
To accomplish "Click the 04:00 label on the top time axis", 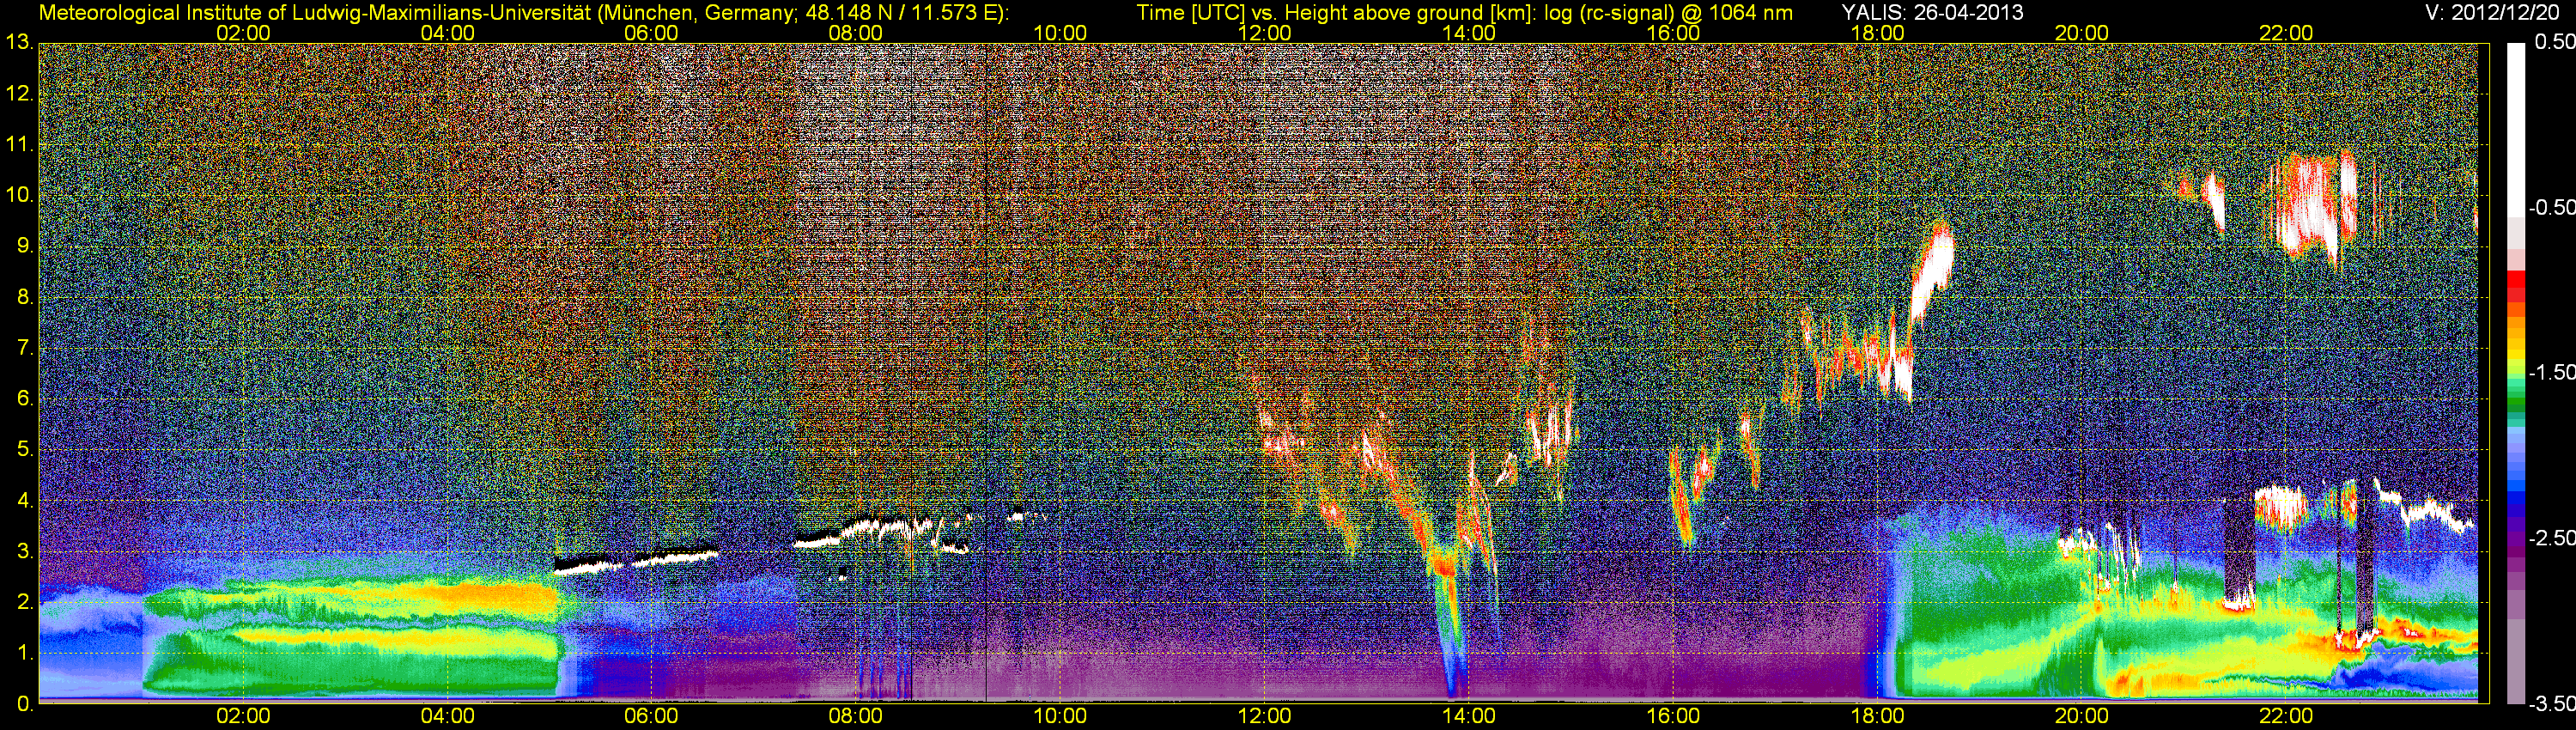I will click(x=447, y=33).
